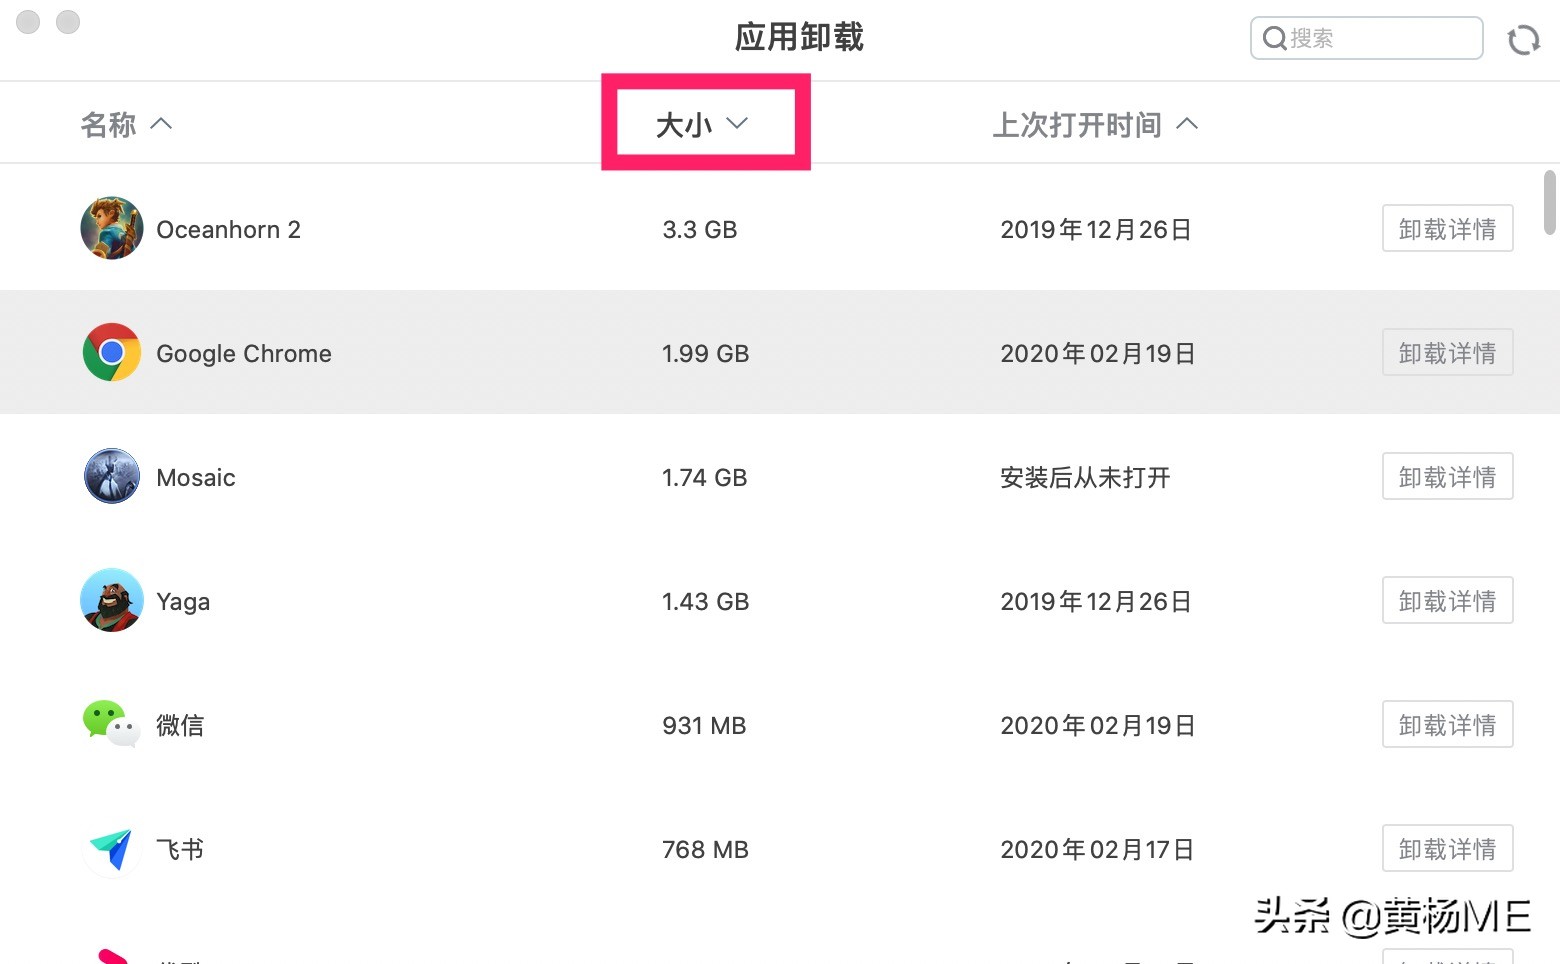Select the Mosaic row size text

tap(704, 478)
